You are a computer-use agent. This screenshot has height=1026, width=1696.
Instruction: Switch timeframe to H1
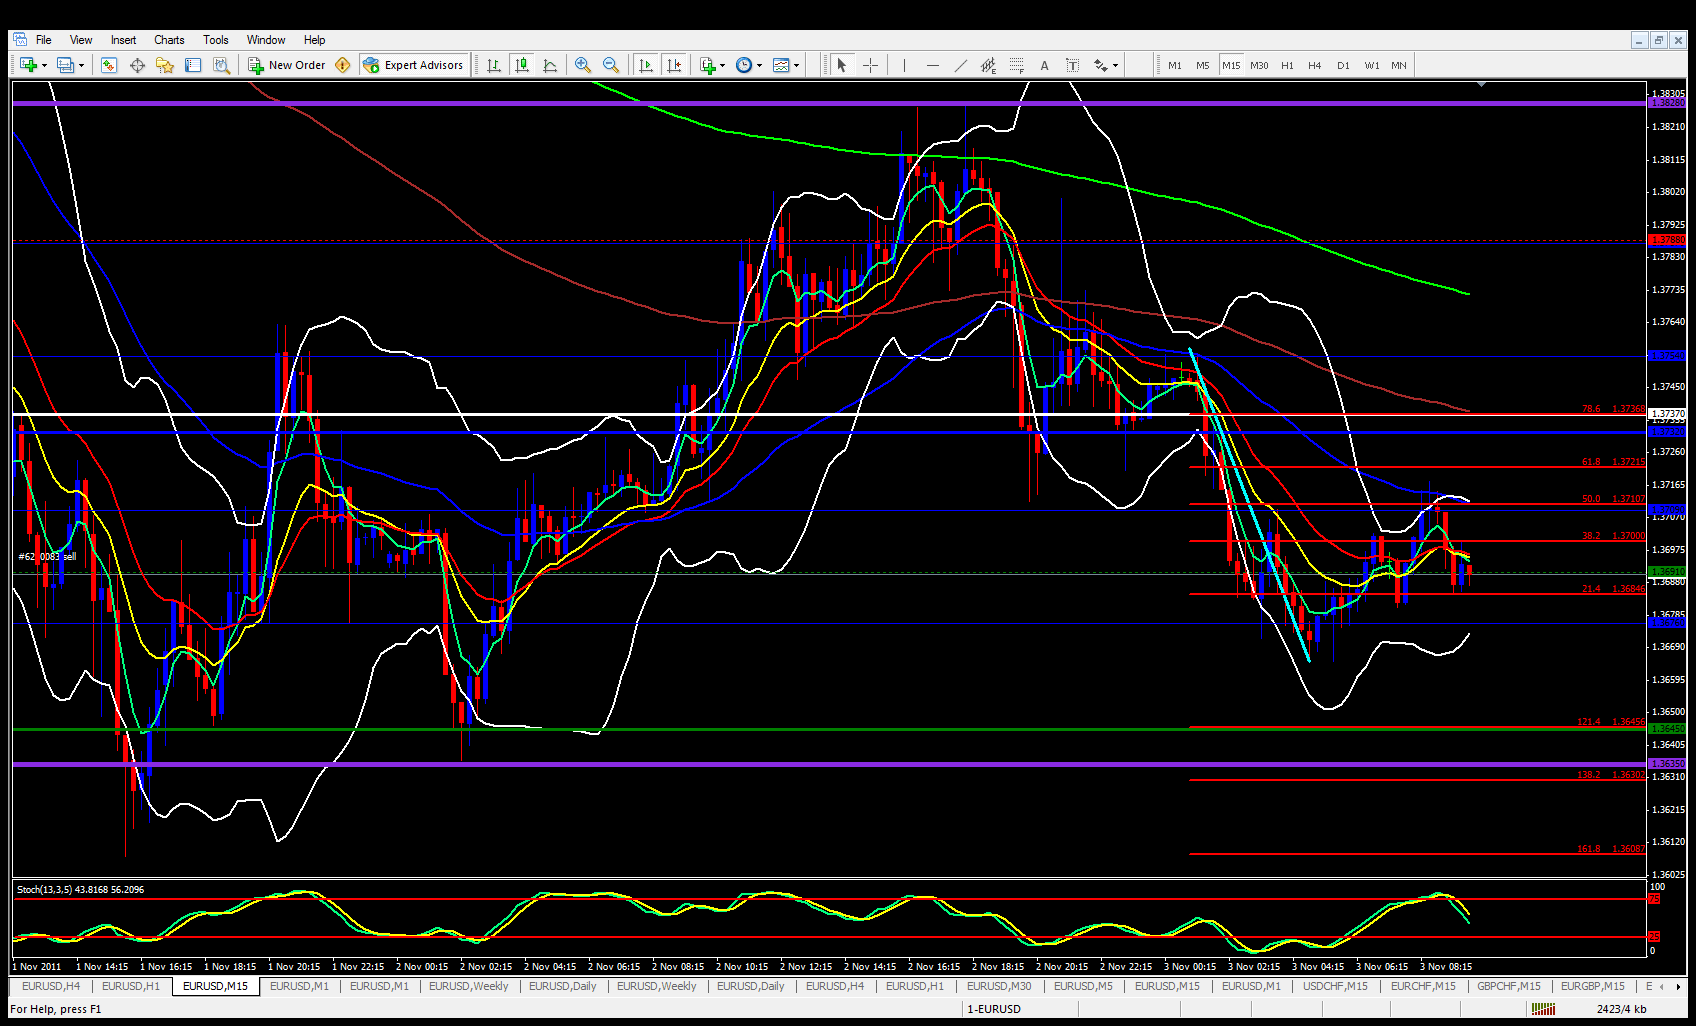point(1287,66)
